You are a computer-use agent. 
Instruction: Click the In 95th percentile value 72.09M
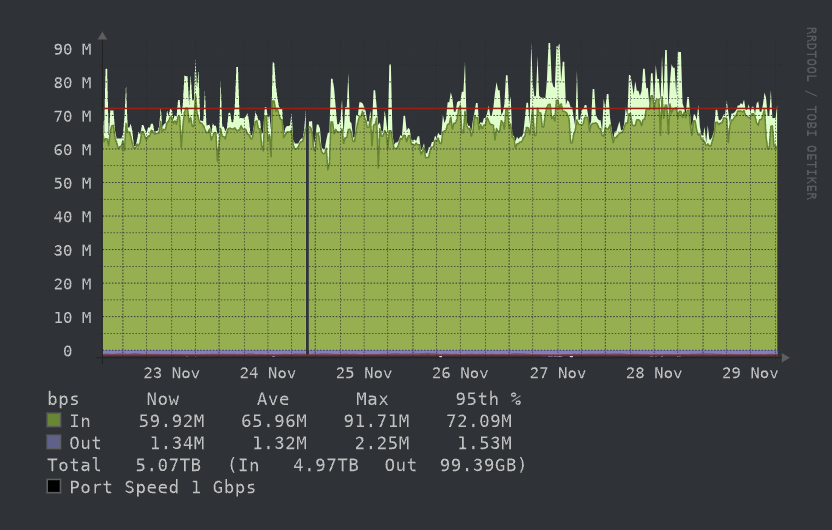click(x=479, y=421)
